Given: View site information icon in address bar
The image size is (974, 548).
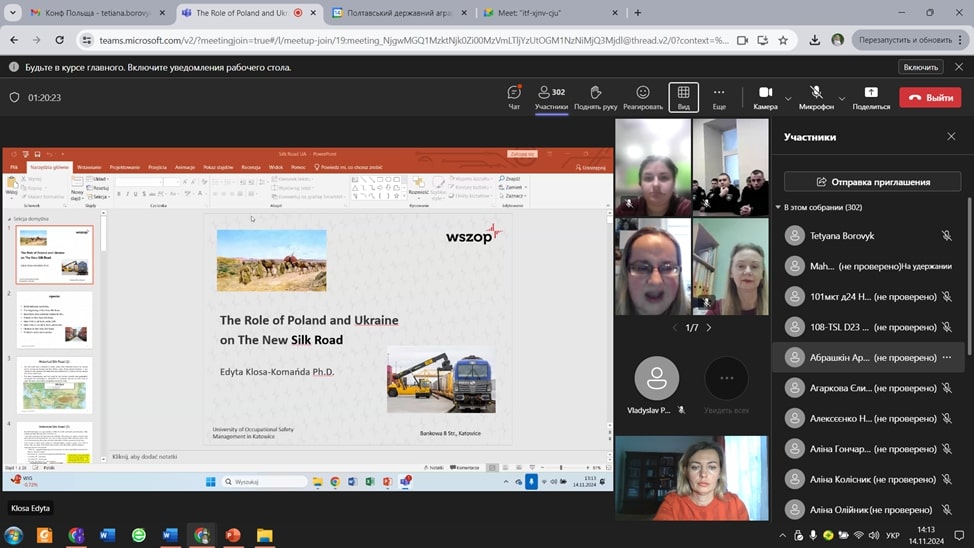Looking at the screenshot, I should 87,40.
